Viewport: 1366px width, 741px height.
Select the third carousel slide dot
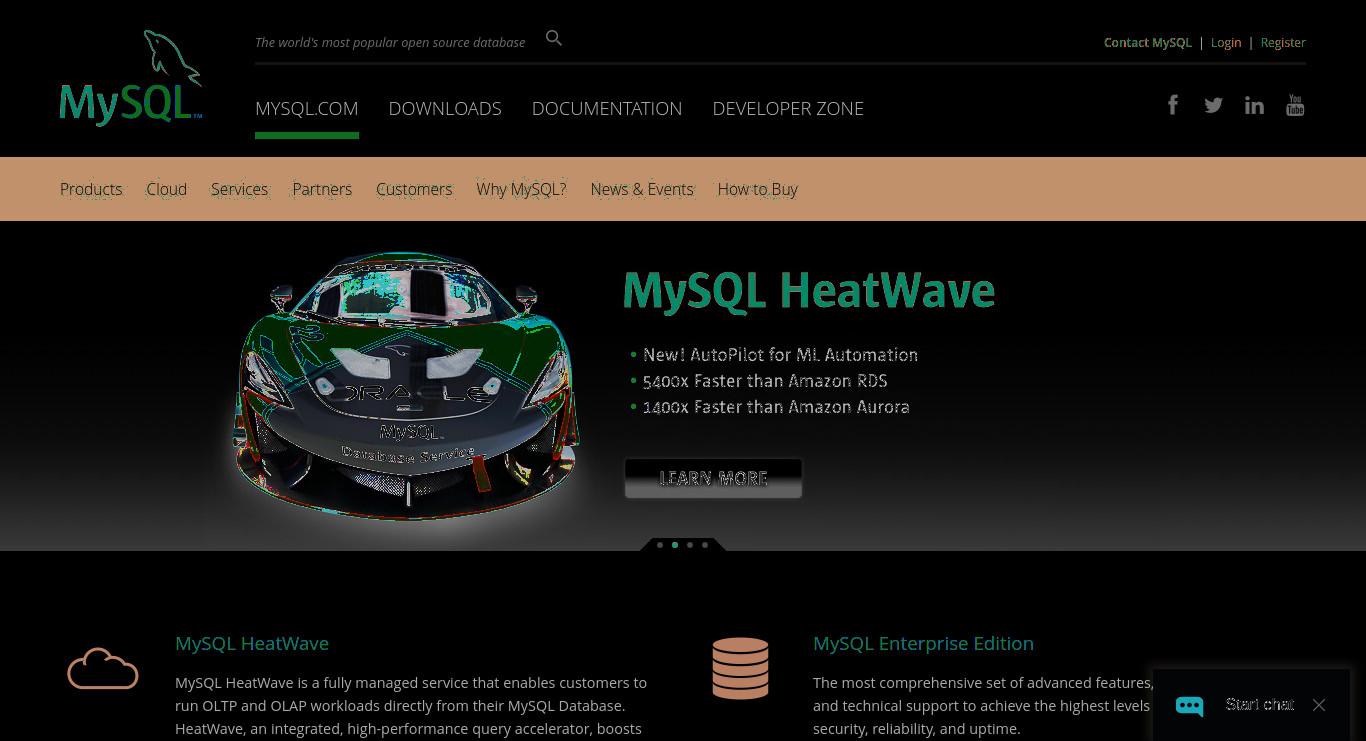point(690,545)
